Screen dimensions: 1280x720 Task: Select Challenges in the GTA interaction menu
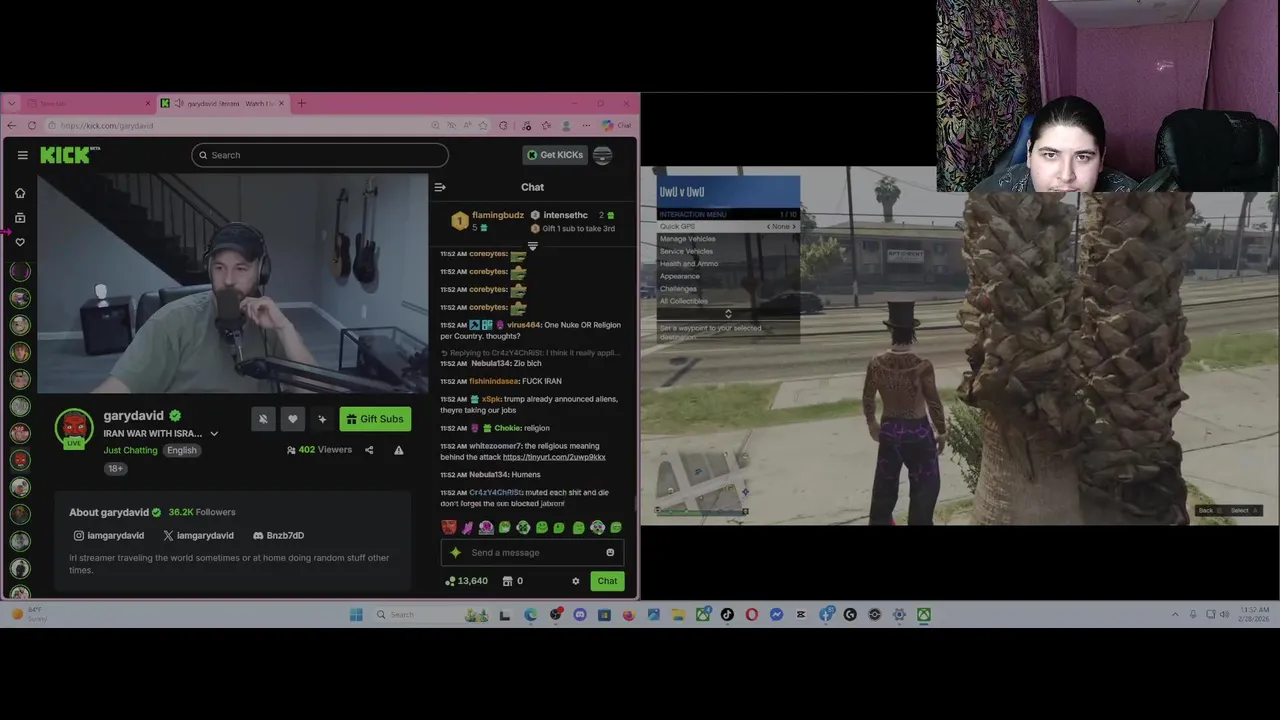point(728,288)
